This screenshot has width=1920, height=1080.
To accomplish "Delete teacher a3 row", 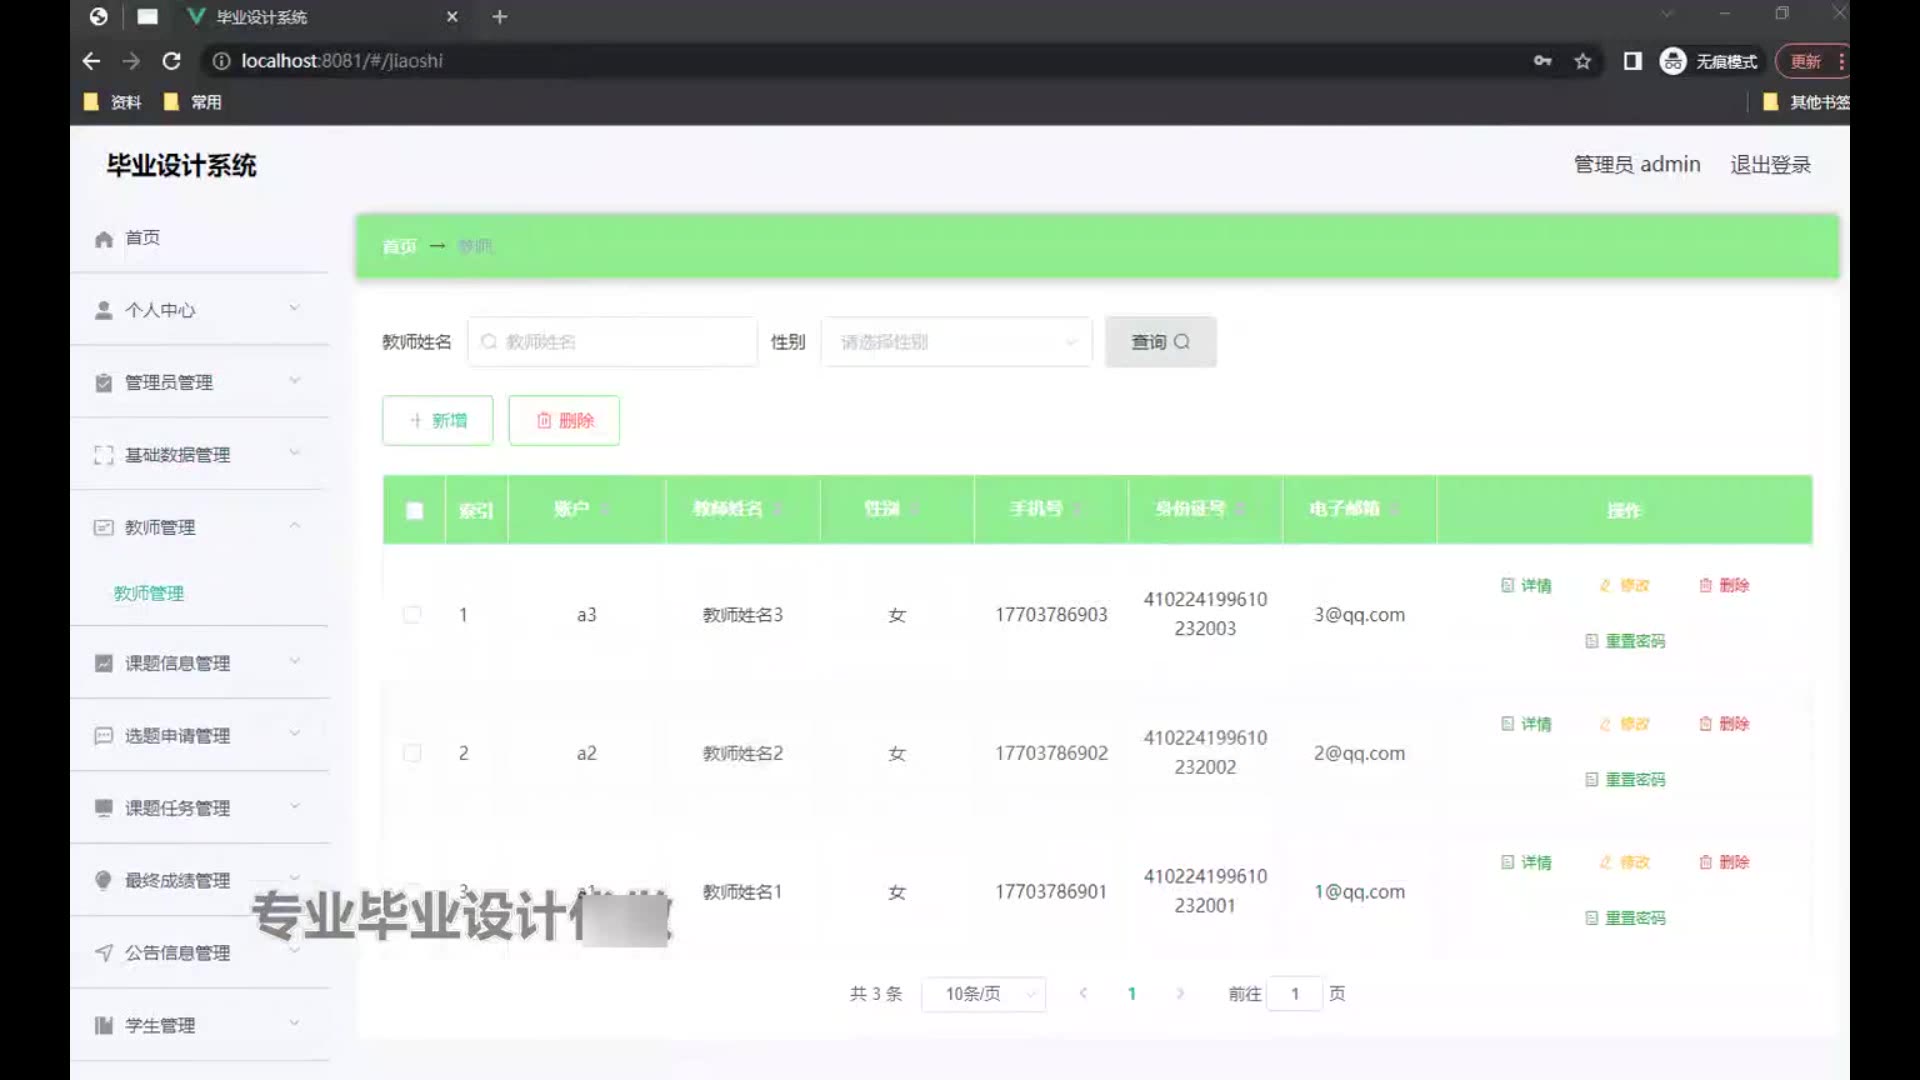I will (1724, 585).
